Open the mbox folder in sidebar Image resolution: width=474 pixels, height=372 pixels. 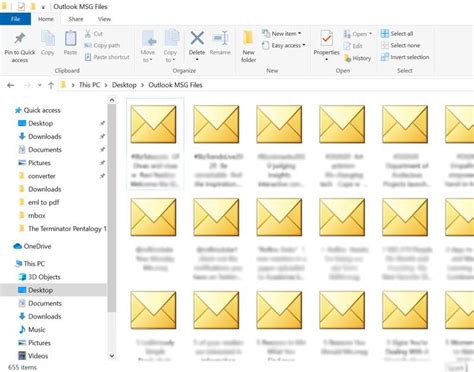click(32, 215)
